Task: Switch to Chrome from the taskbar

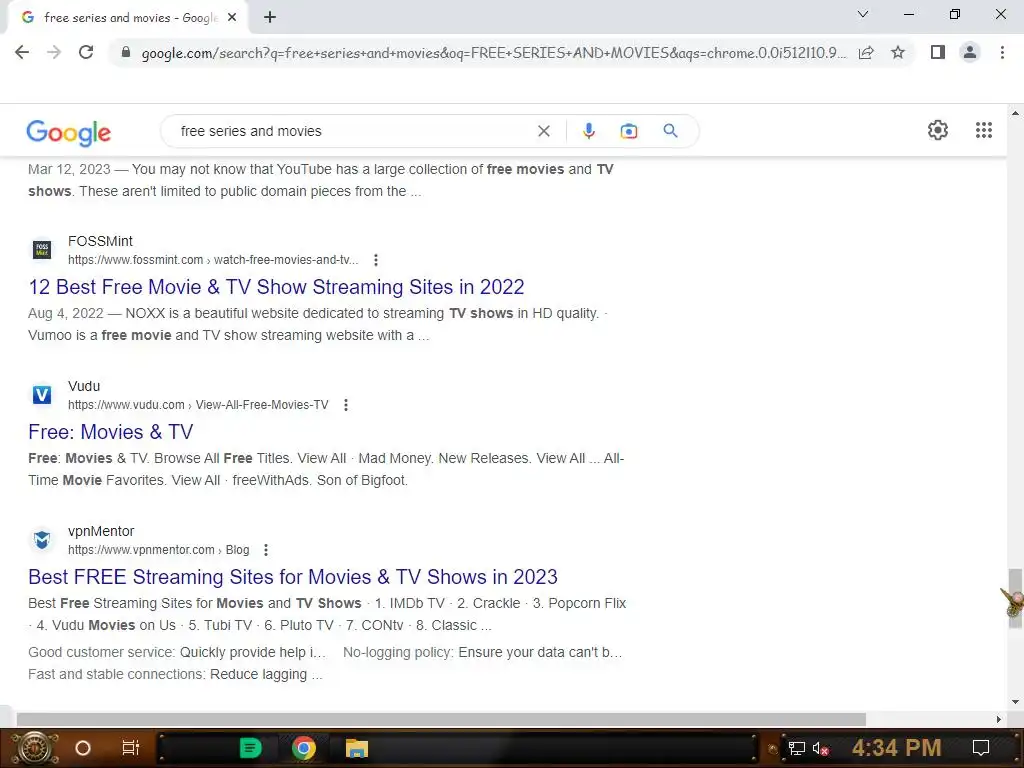Action: (304, 748)
